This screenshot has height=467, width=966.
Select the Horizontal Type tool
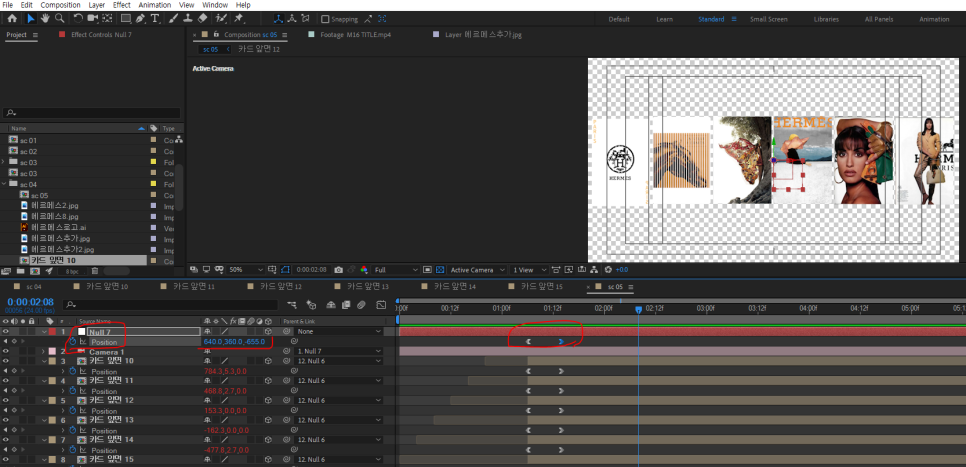coord(154,18)
